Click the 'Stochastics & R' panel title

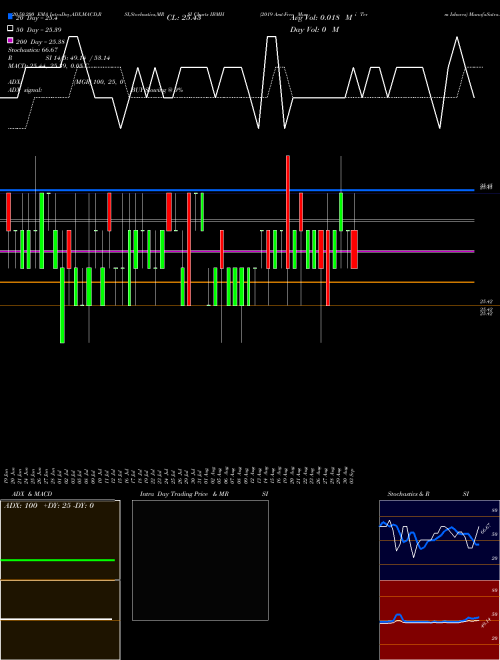[409, 494]
